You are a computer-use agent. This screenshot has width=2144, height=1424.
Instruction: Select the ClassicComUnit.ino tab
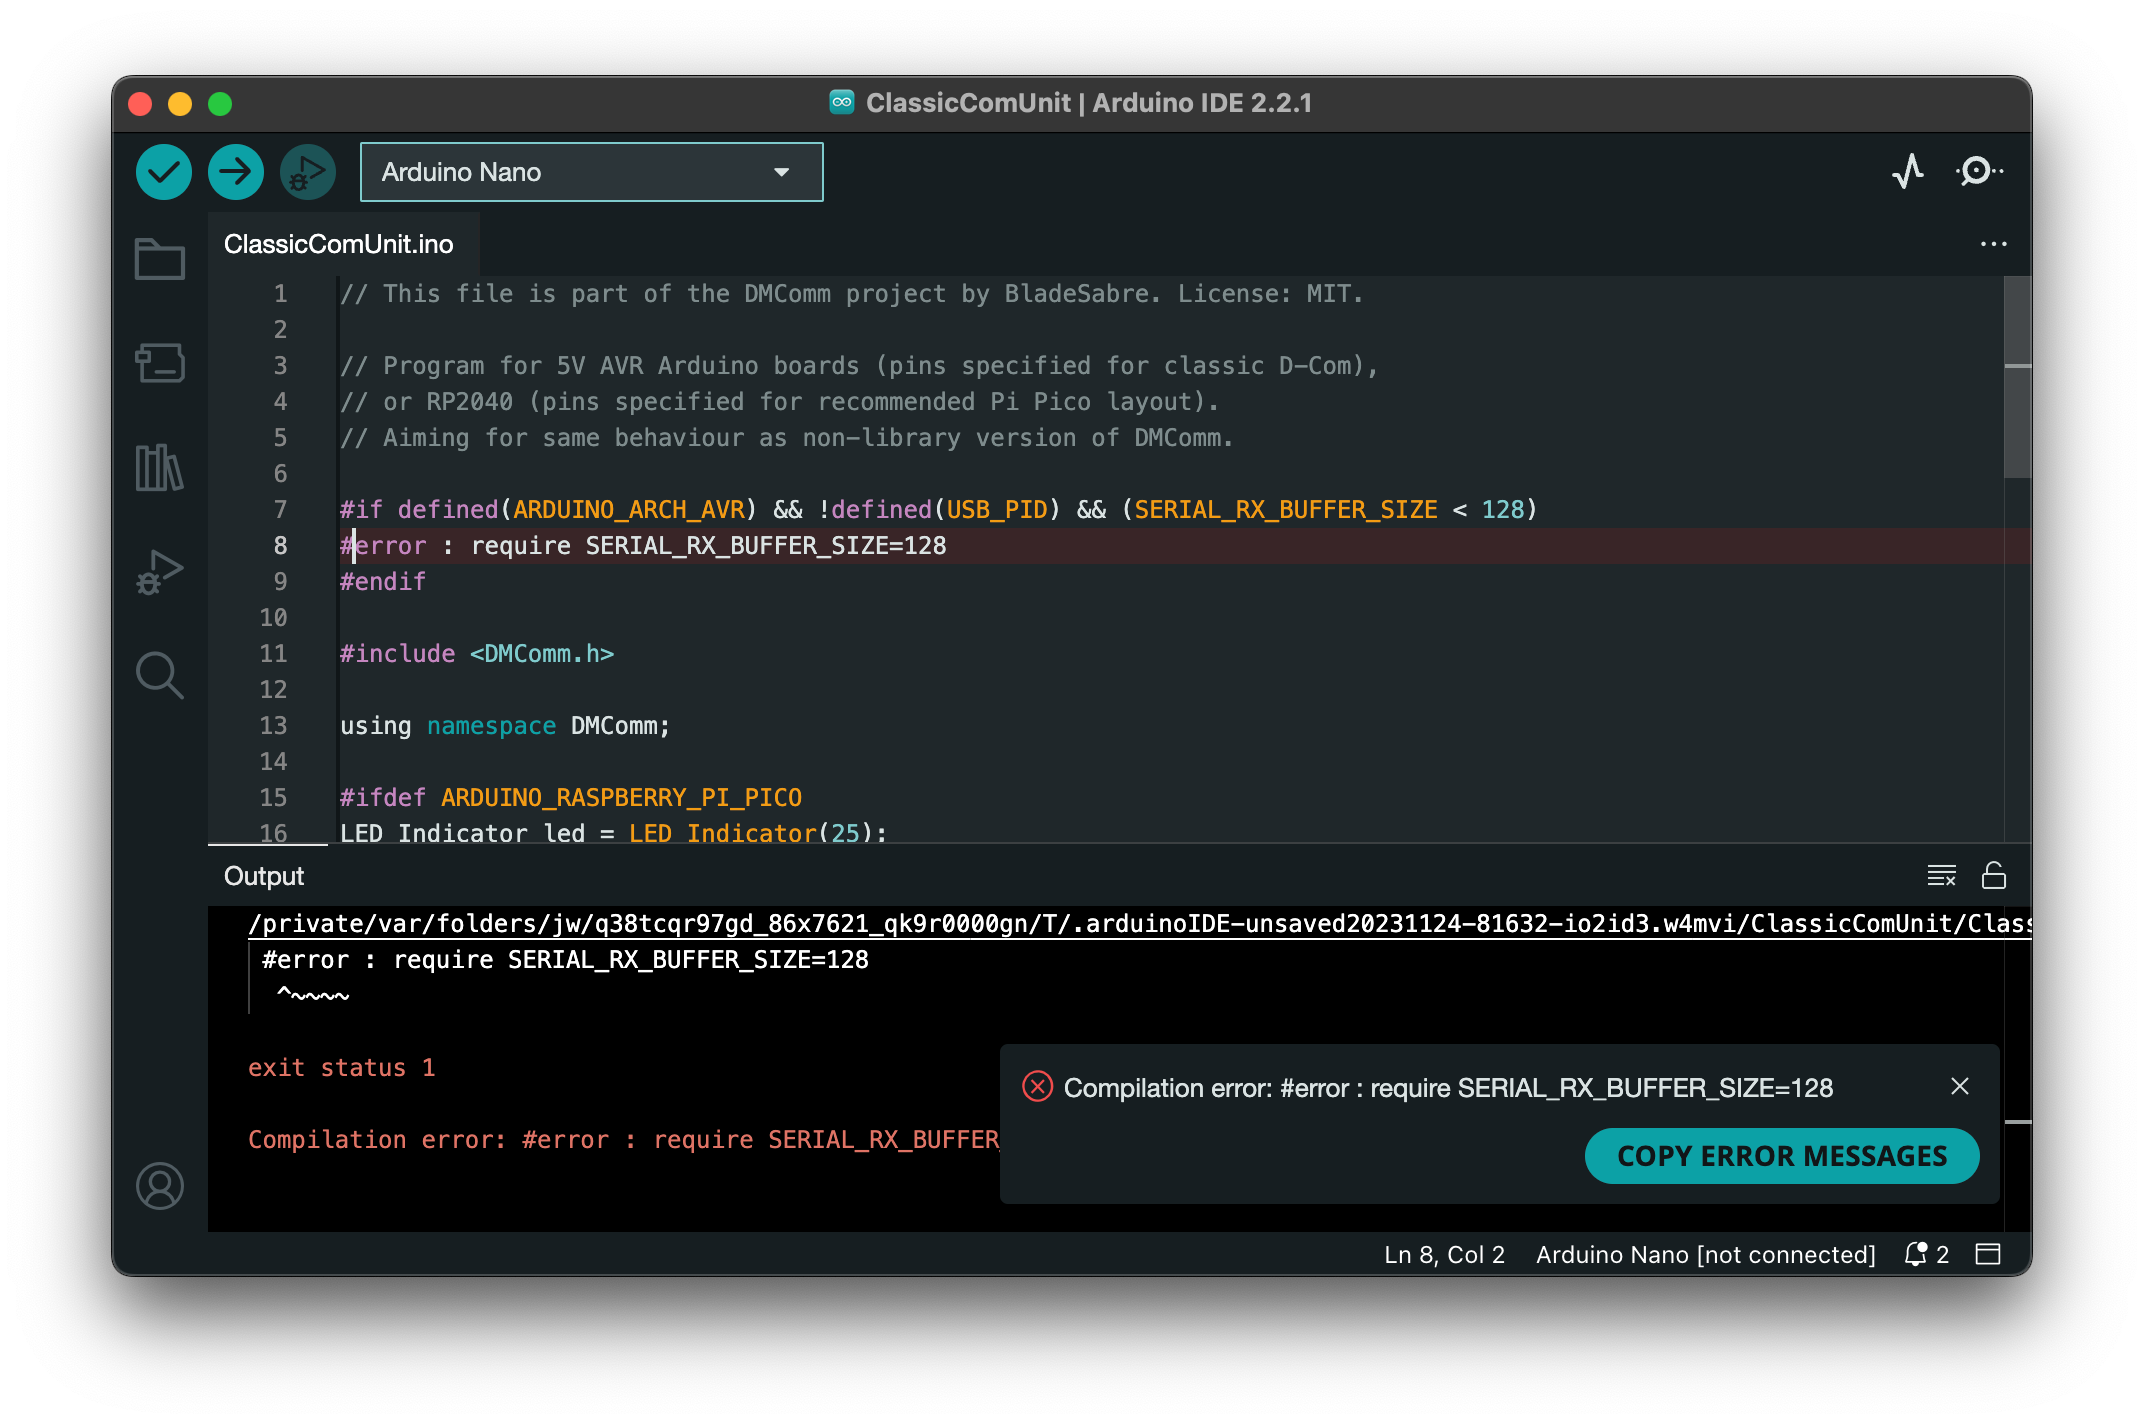pyautogui.click(x=338, y=244)
